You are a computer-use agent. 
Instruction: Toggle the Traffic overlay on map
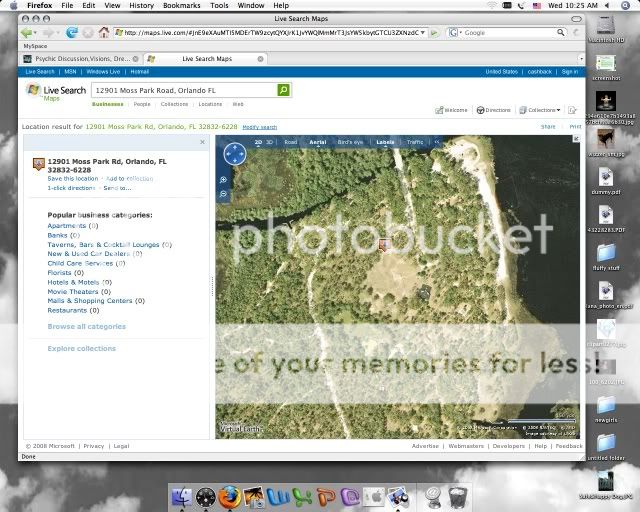(x=415, y=142)
